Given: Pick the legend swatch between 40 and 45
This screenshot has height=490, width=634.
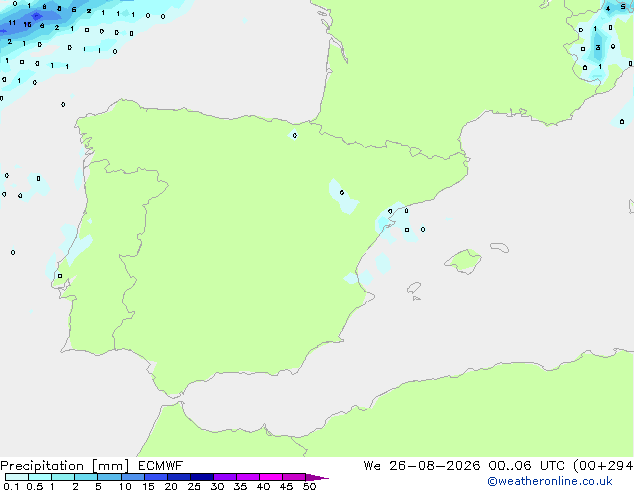Looking at the screenshot, I should click(x=271, y=477).
